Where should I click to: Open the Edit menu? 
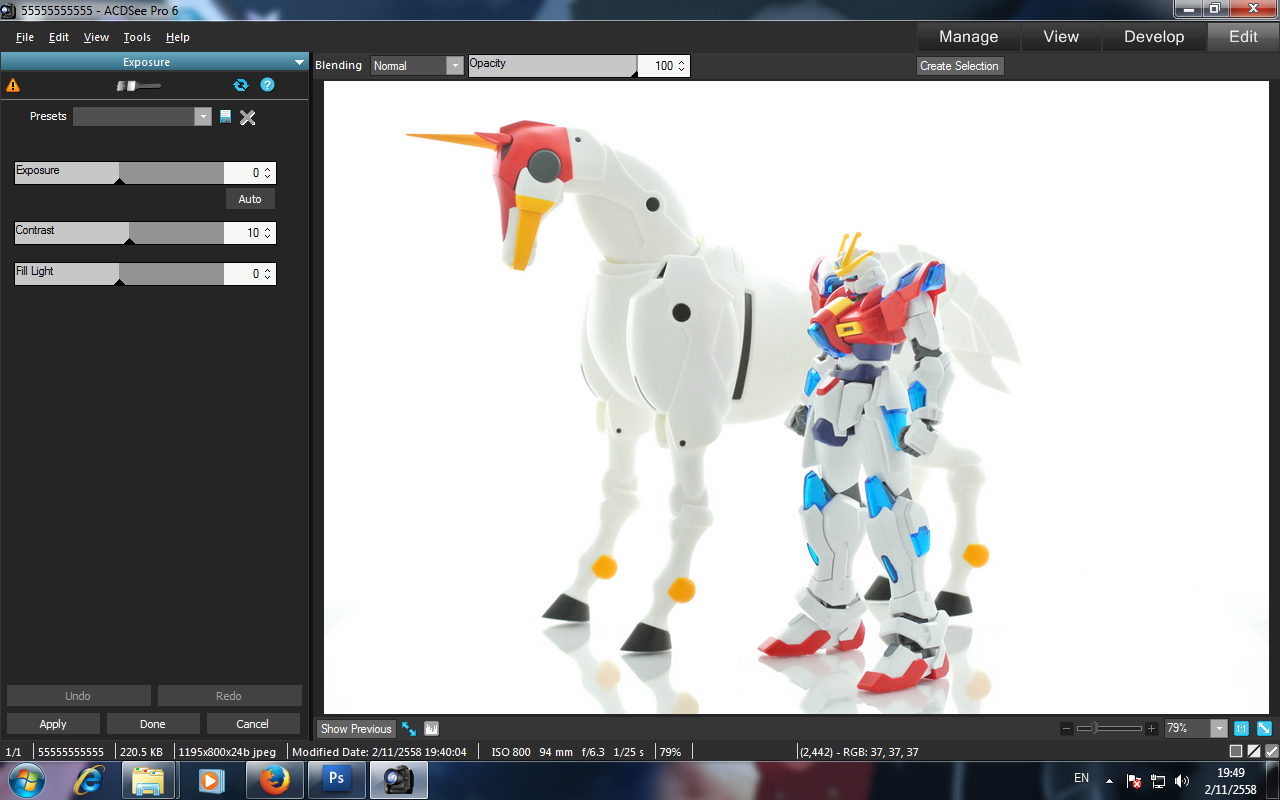59,37
